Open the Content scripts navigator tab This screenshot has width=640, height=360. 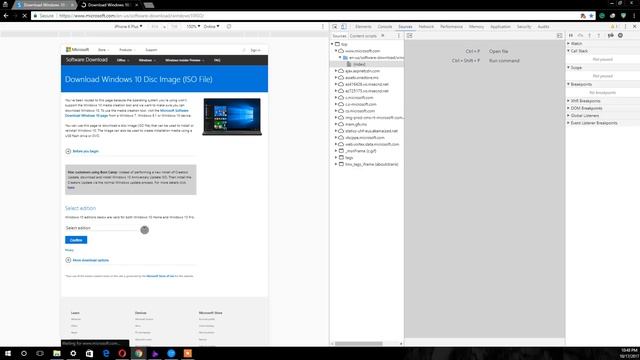pyautogui.click(x=363, y=36)
